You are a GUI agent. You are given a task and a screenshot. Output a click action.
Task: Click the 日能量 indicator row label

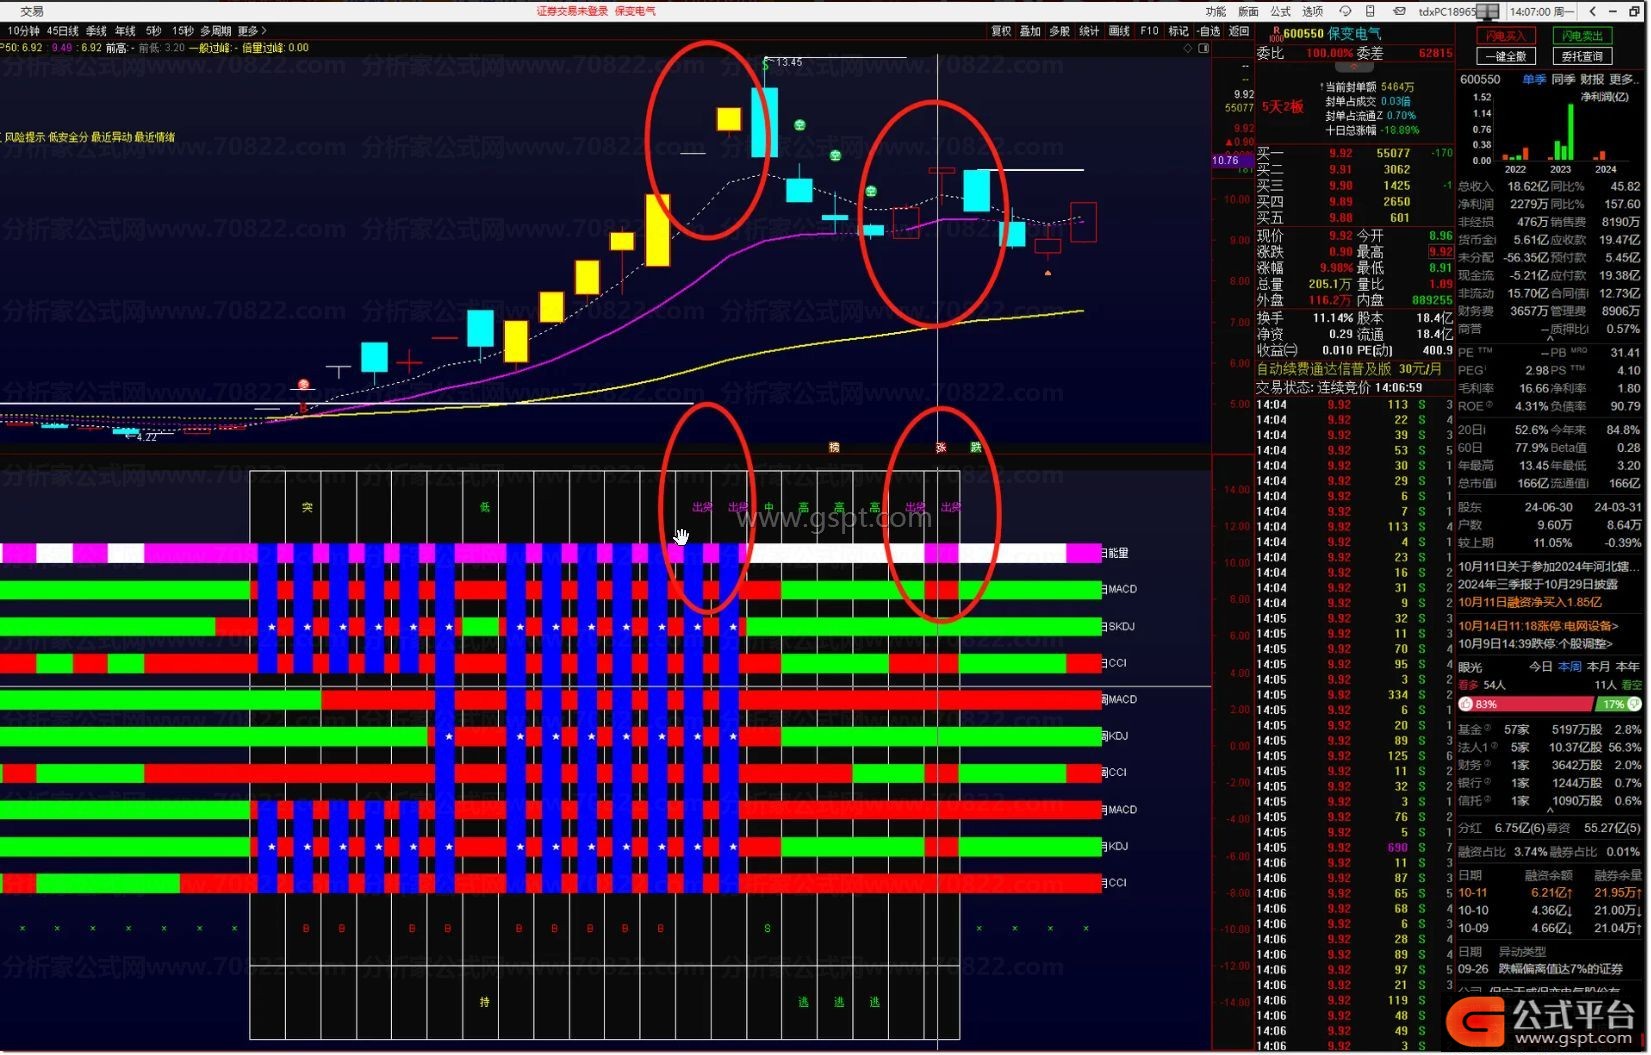point(1115,553)
